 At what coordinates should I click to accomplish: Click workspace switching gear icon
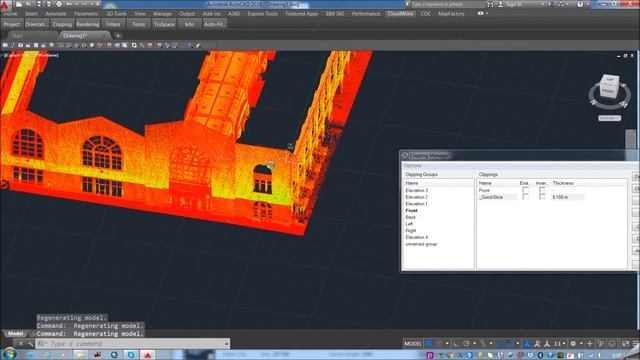pyautogui.click(x=573, y=344)
